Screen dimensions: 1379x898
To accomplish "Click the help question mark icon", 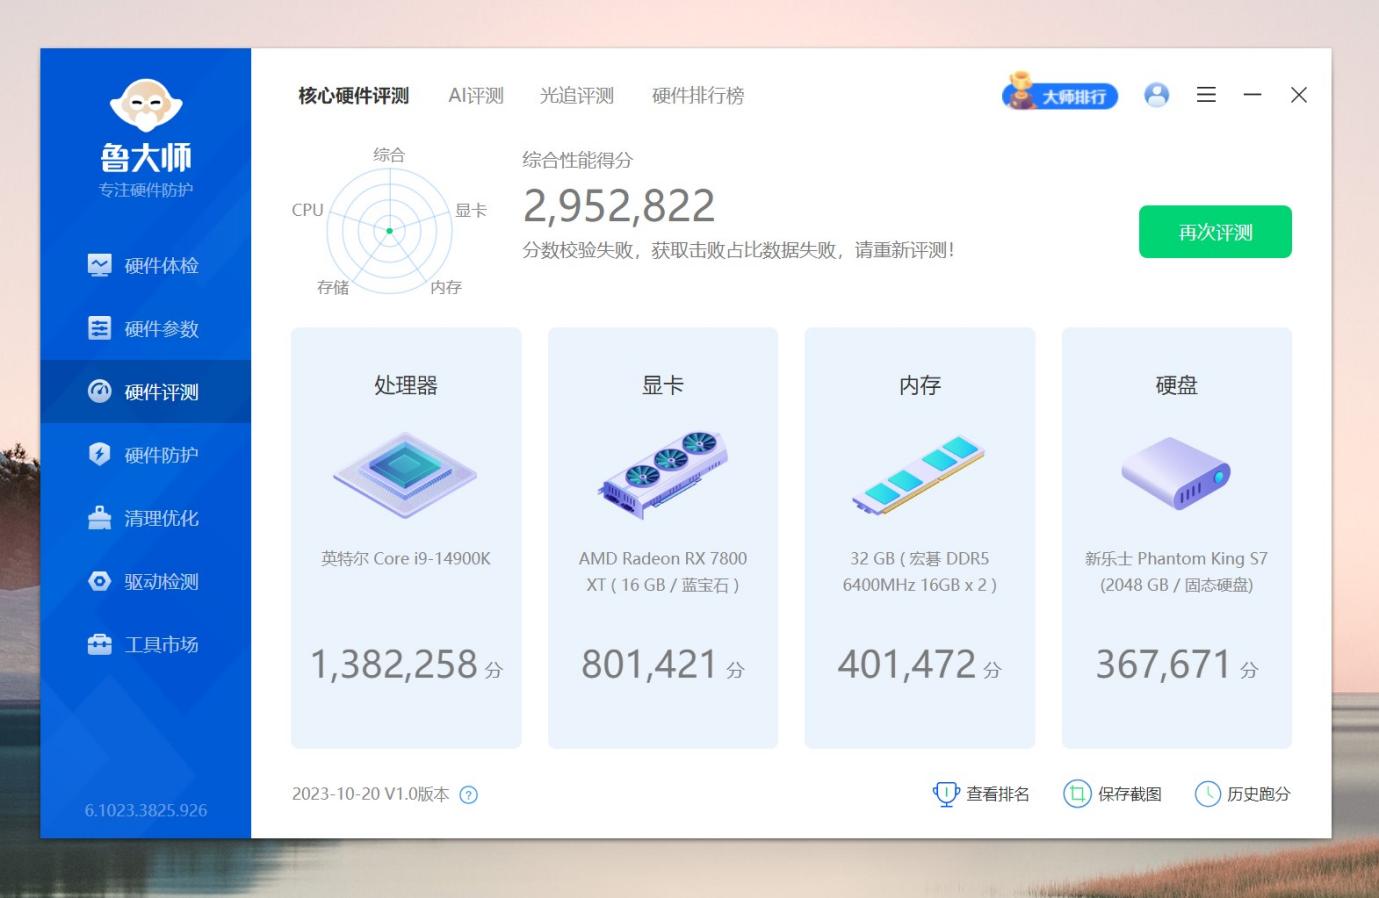I will coord(468,795).
